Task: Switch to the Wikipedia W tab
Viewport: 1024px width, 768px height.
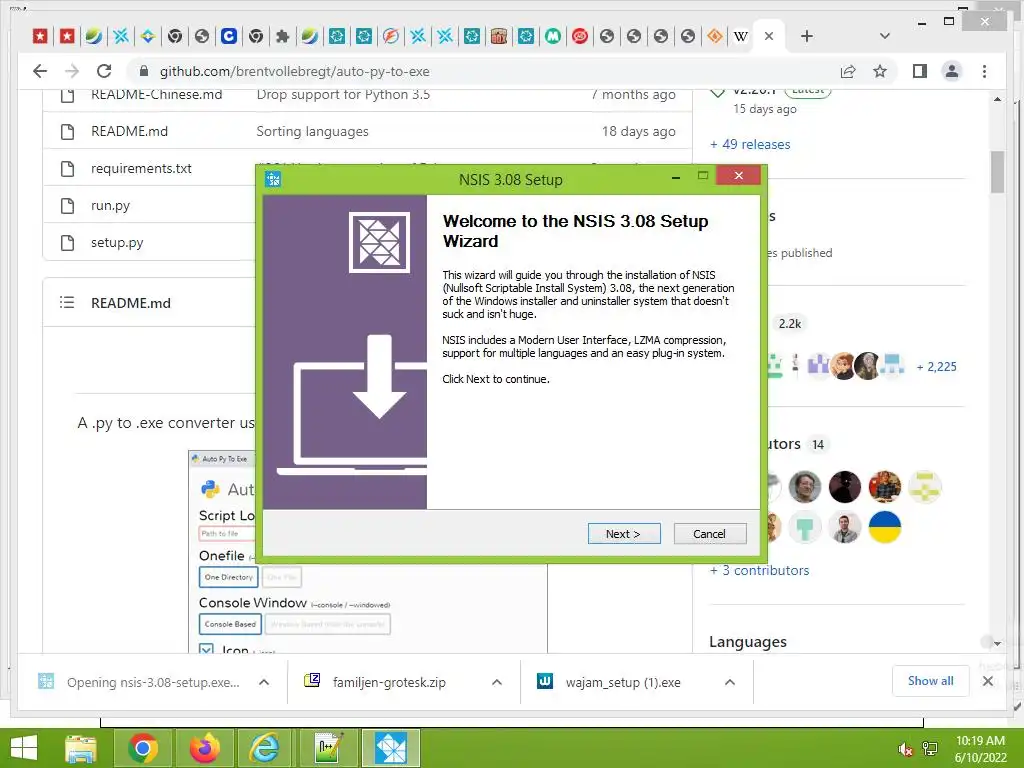Action: [741, 37]
